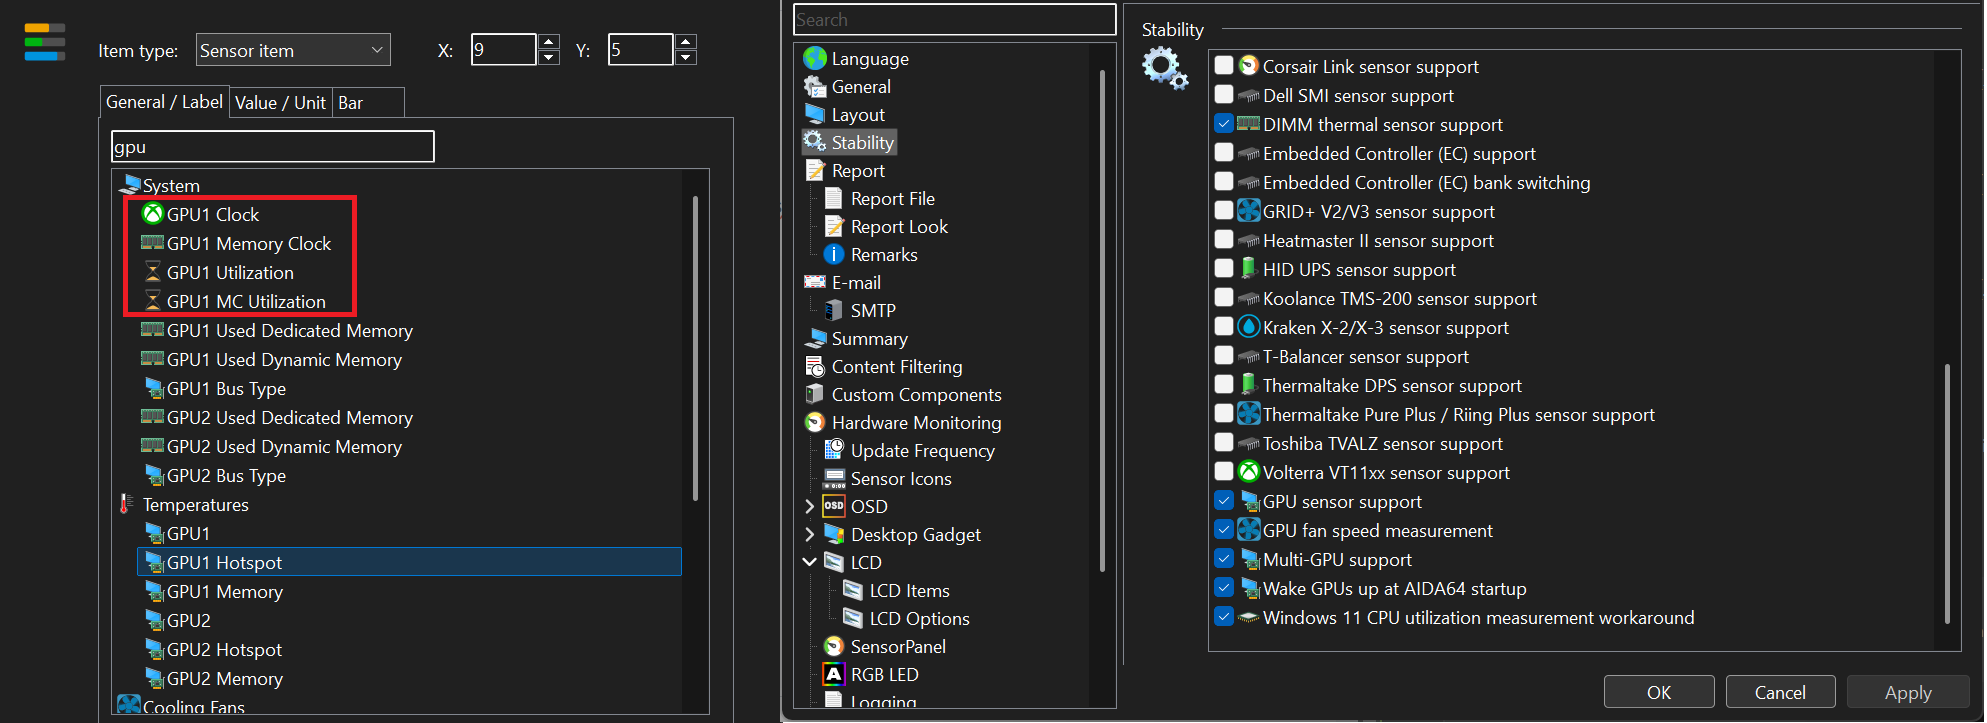This screenshot has width=1987, height=723.
Task: Click the SMTP server icon
Action: pyautogui.click(x=834, y=310)
